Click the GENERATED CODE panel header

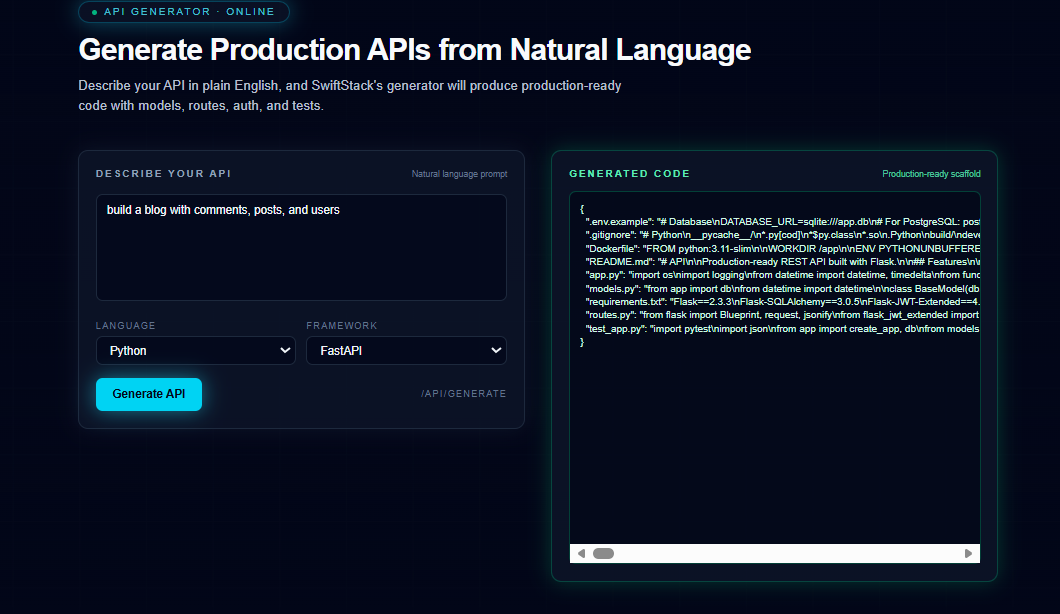[x=630, y=173]
